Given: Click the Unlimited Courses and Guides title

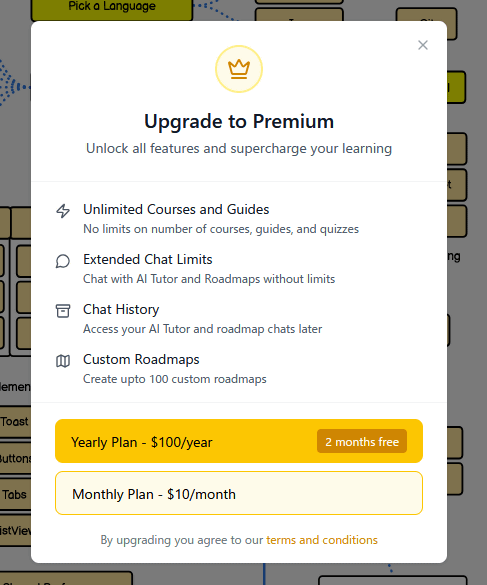Looking at the screenshot, I should click(176, 209).
